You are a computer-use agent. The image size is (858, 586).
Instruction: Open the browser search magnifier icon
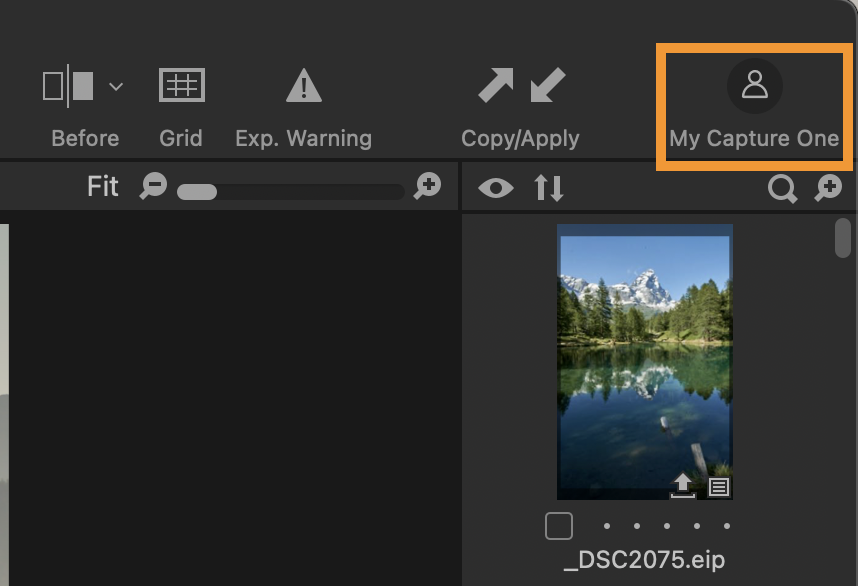(782, 189)
